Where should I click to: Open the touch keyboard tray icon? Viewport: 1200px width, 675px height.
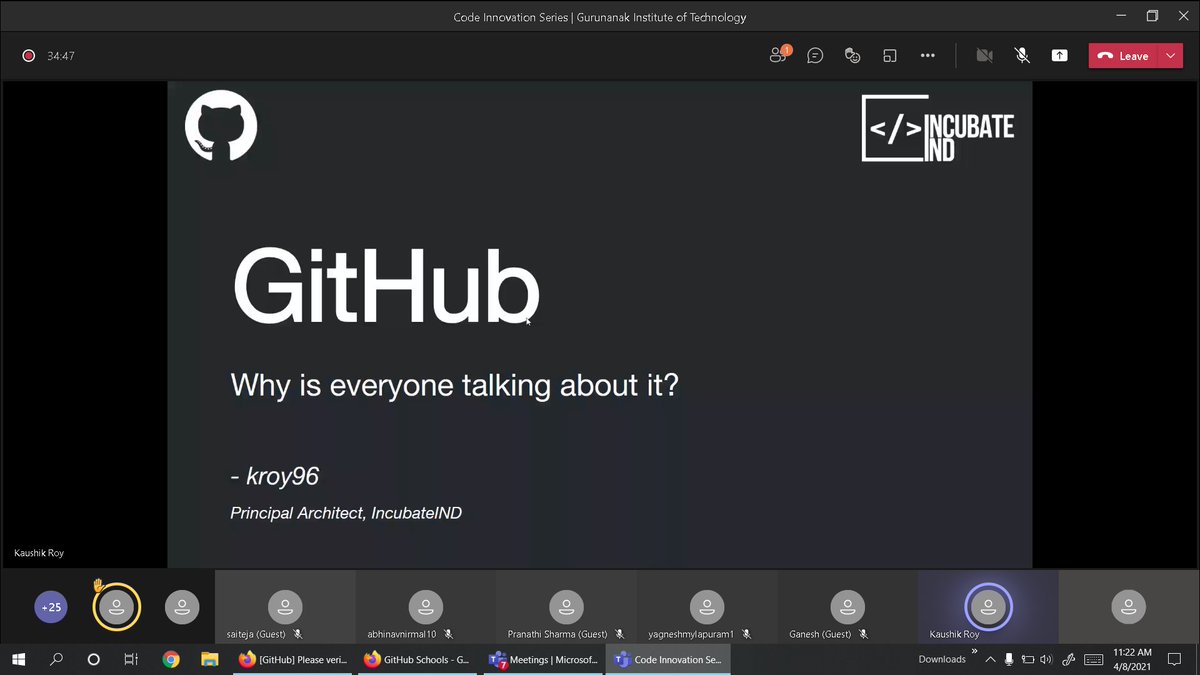[x=1094, y=659]
